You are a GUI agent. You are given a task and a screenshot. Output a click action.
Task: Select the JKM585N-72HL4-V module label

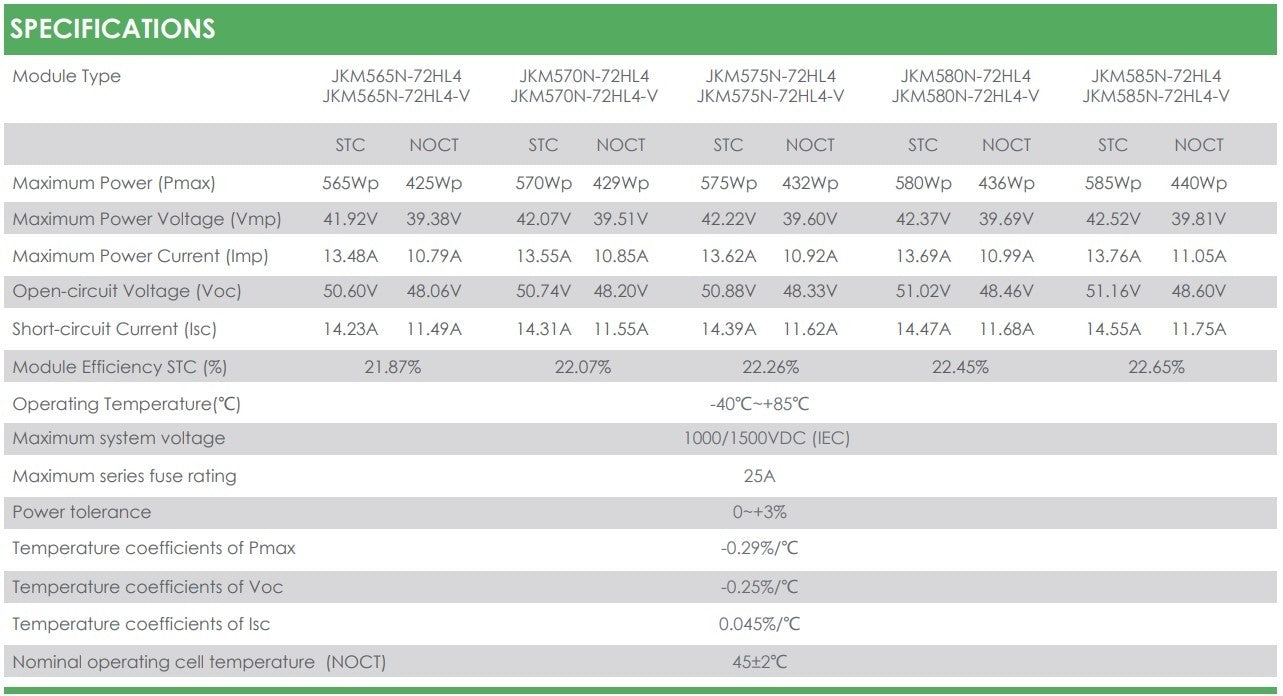(1155, 96)
